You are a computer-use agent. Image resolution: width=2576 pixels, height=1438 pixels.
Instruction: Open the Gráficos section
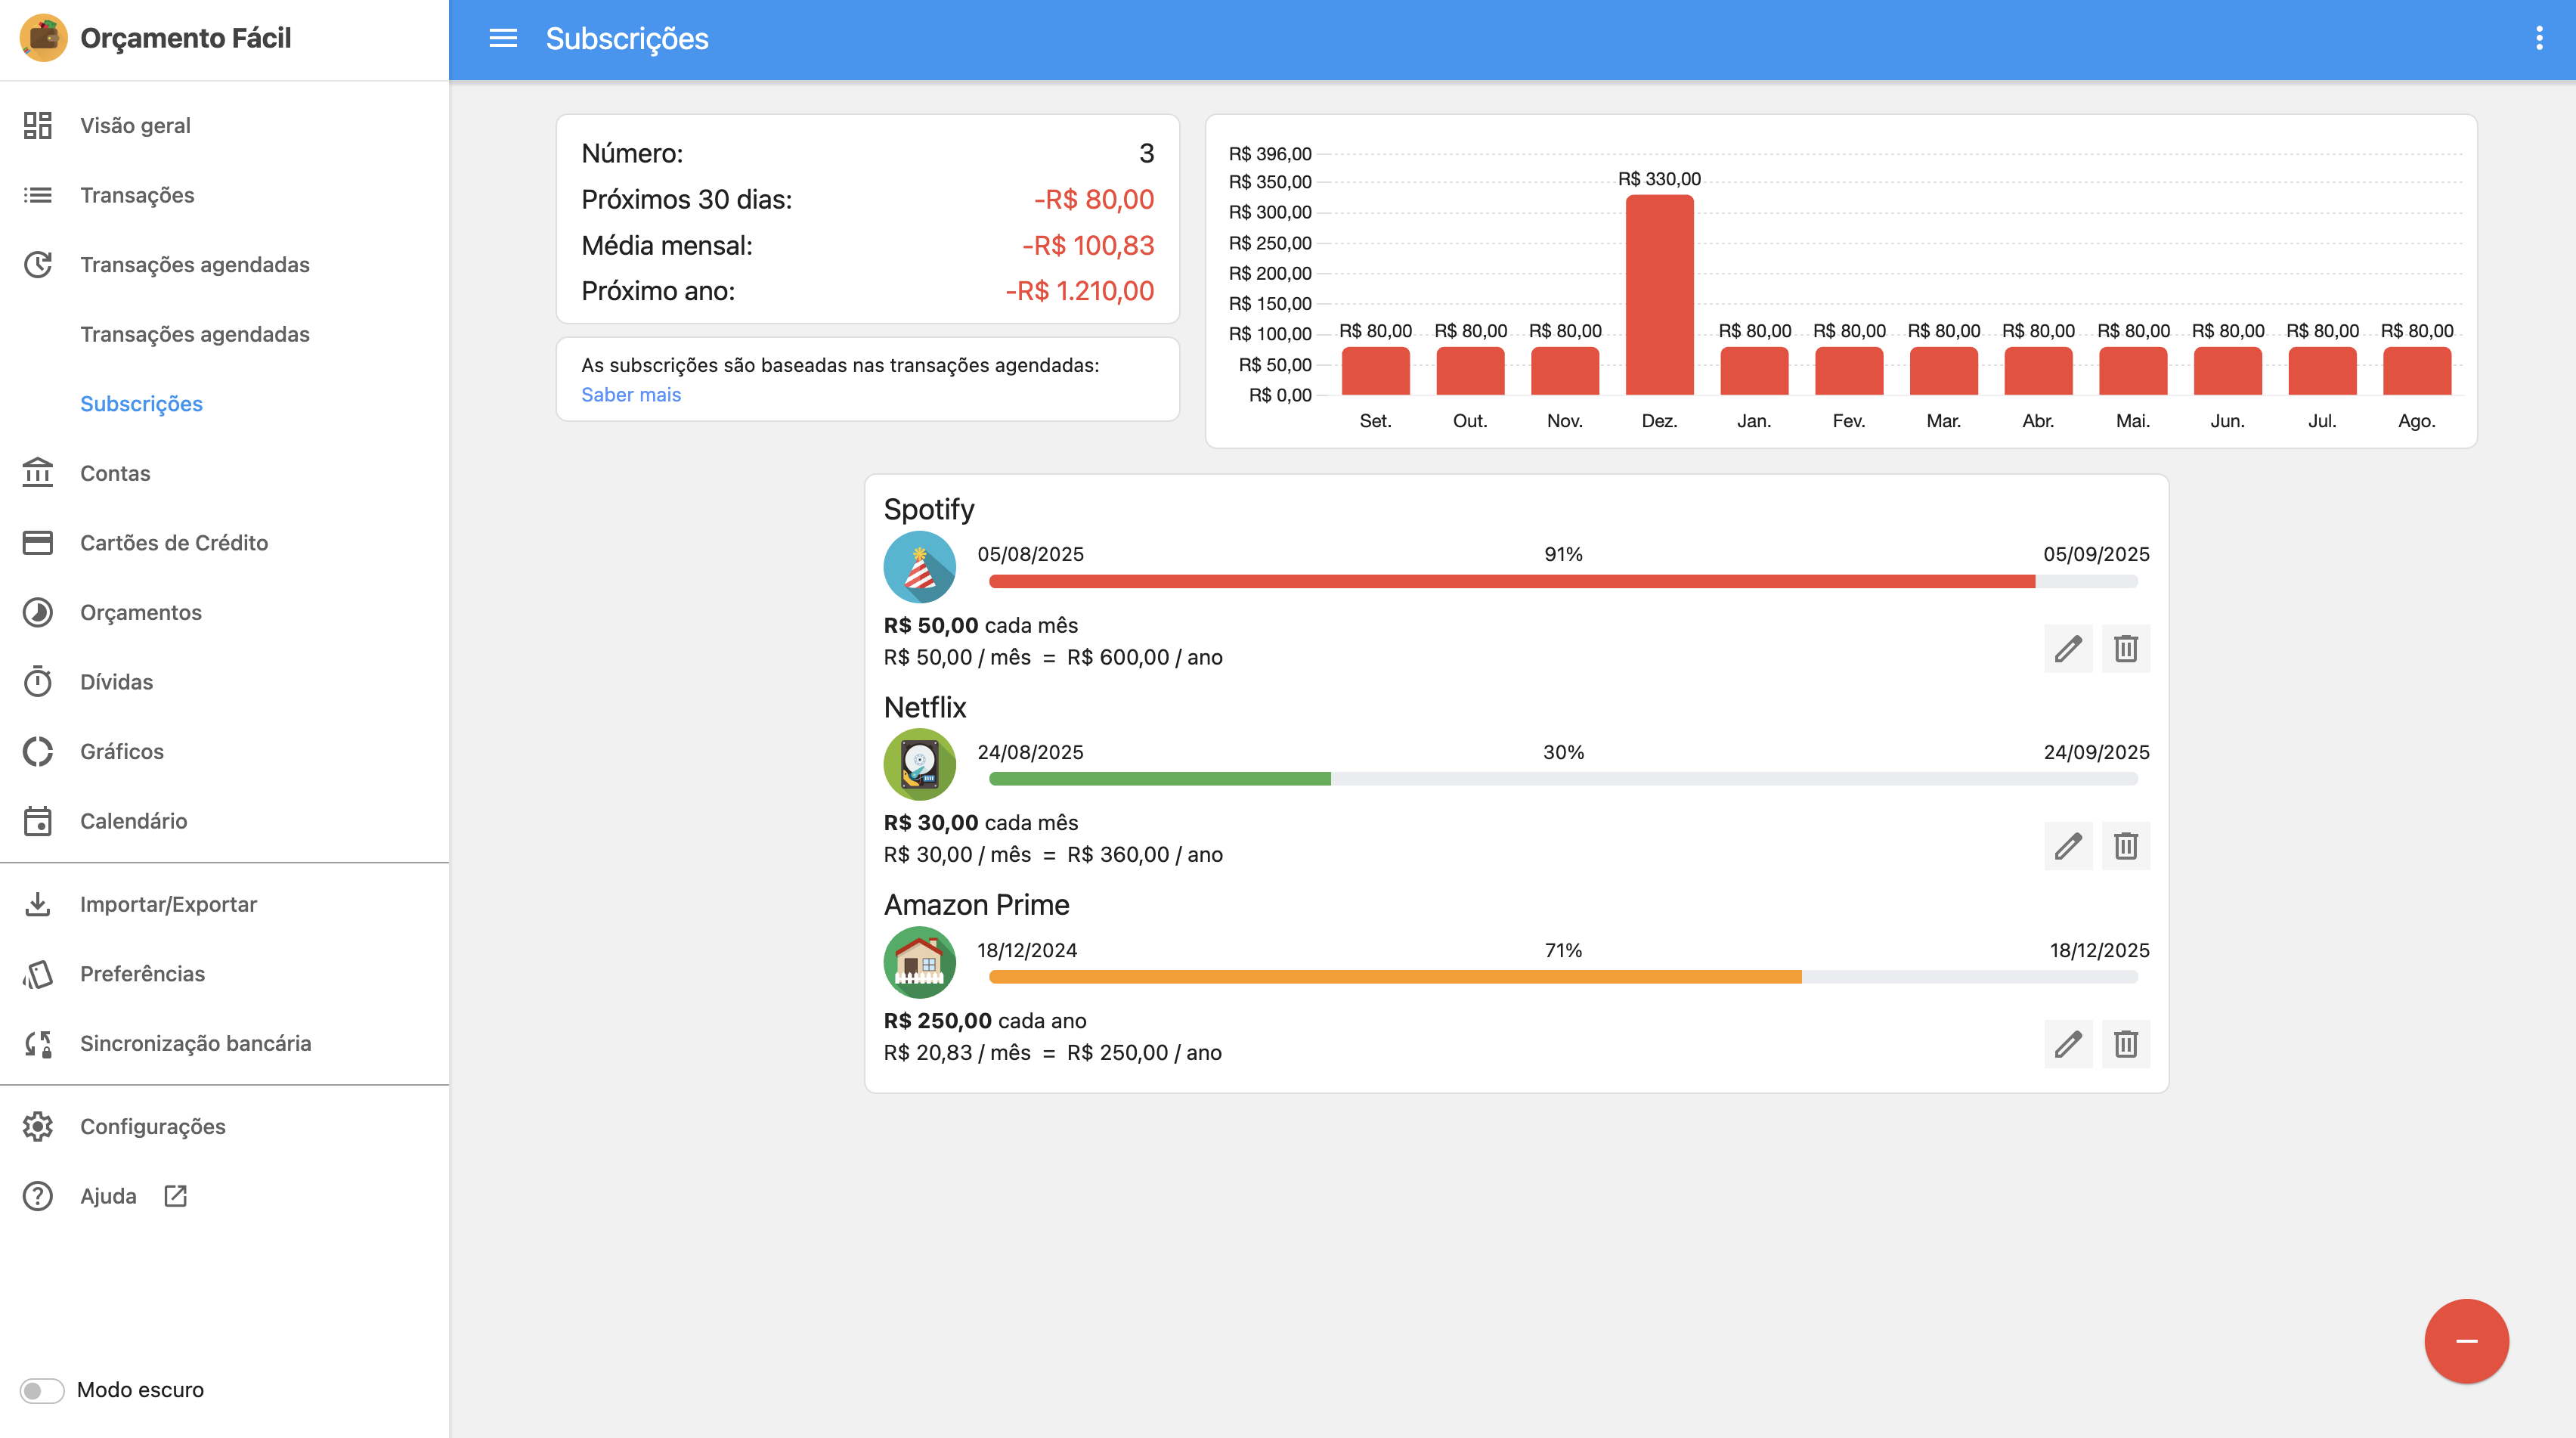pyautogui.click(x=122, y=751)
